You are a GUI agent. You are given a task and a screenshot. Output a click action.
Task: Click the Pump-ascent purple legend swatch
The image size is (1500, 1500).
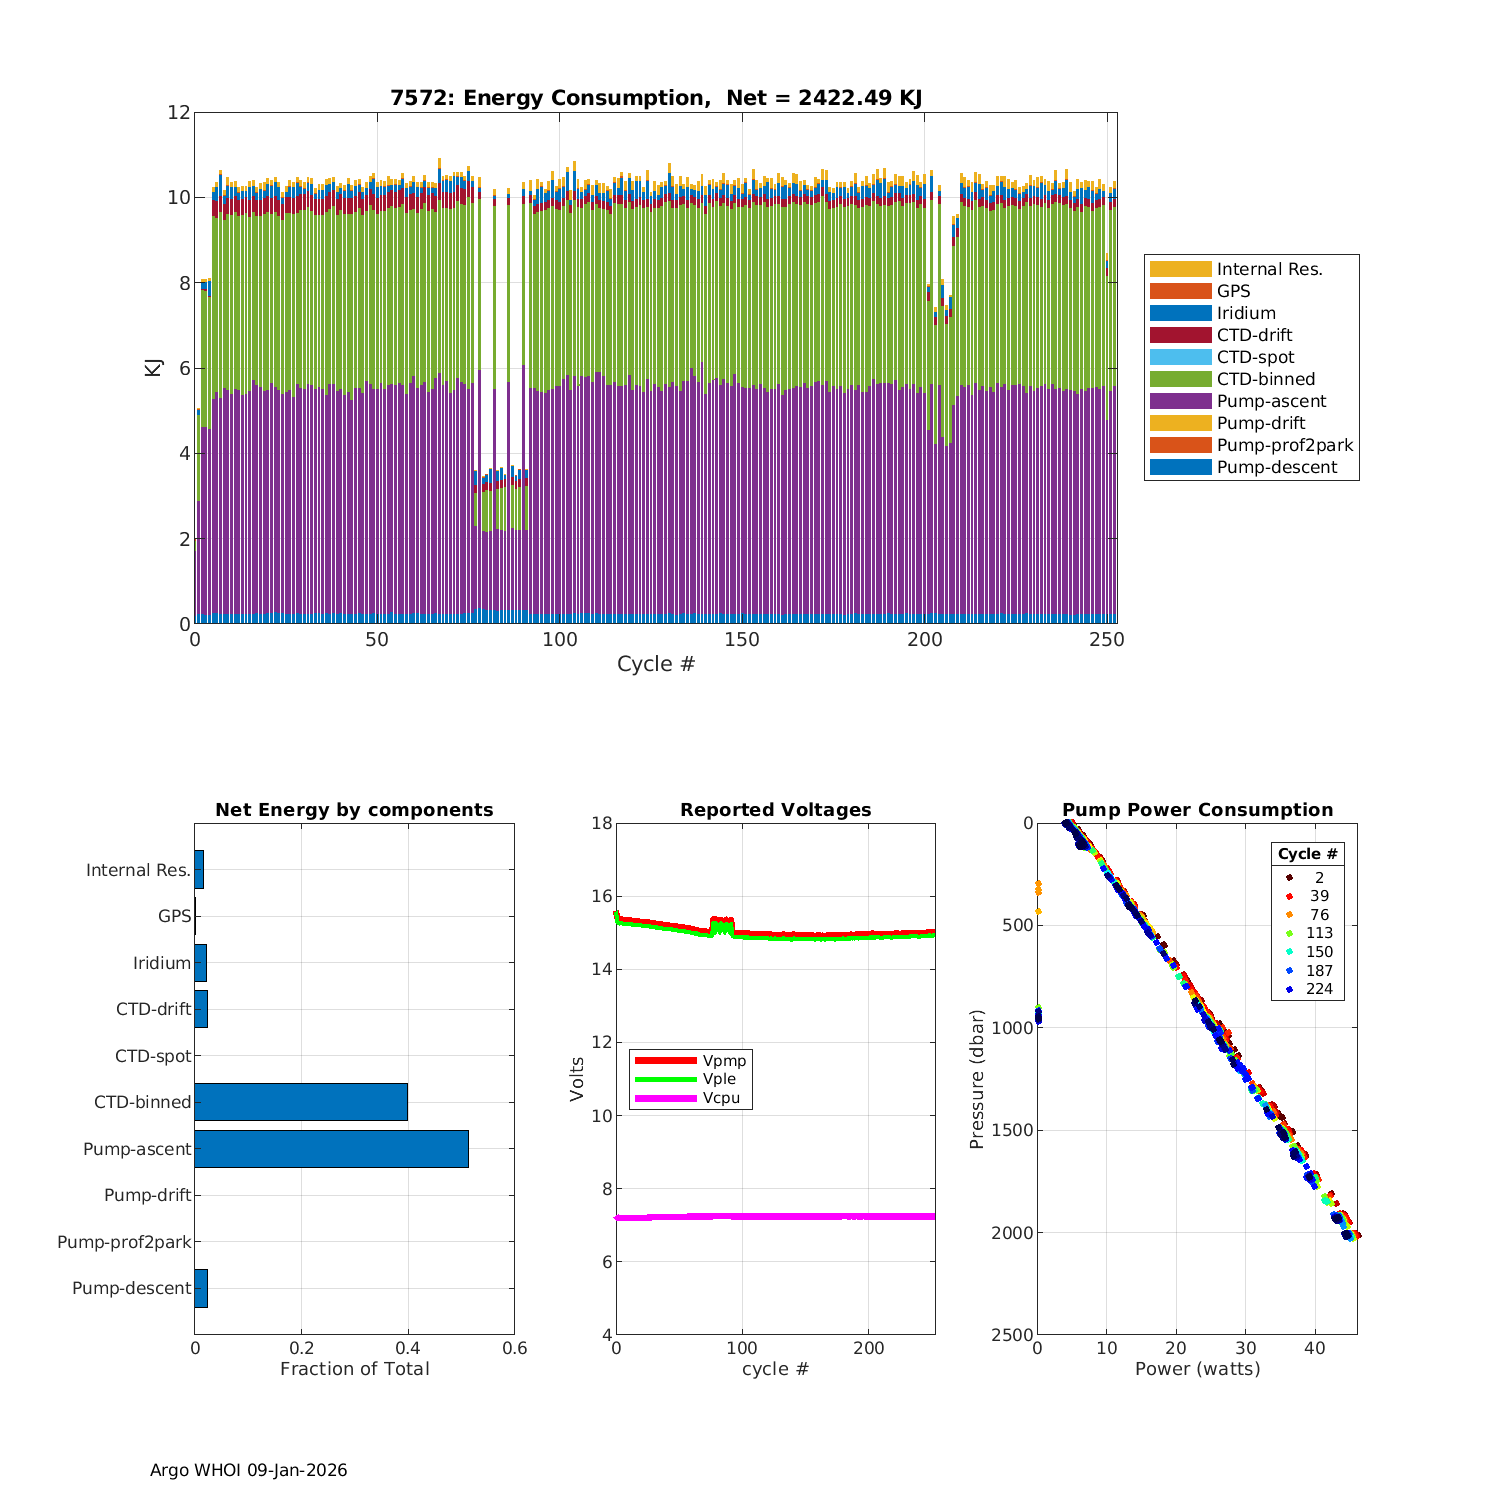click(1180, 401)
